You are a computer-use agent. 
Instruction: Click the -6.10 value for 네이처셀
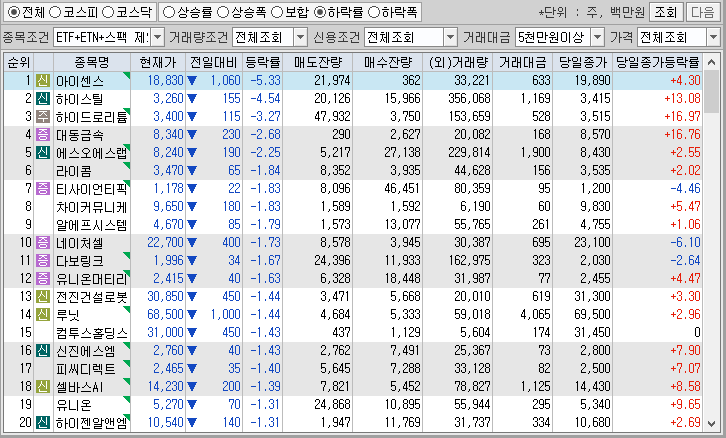685,242
